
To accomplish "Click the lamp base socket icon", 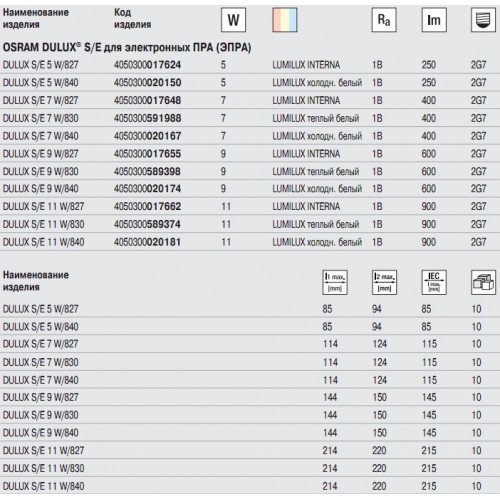I will click(x=483, y=20).
